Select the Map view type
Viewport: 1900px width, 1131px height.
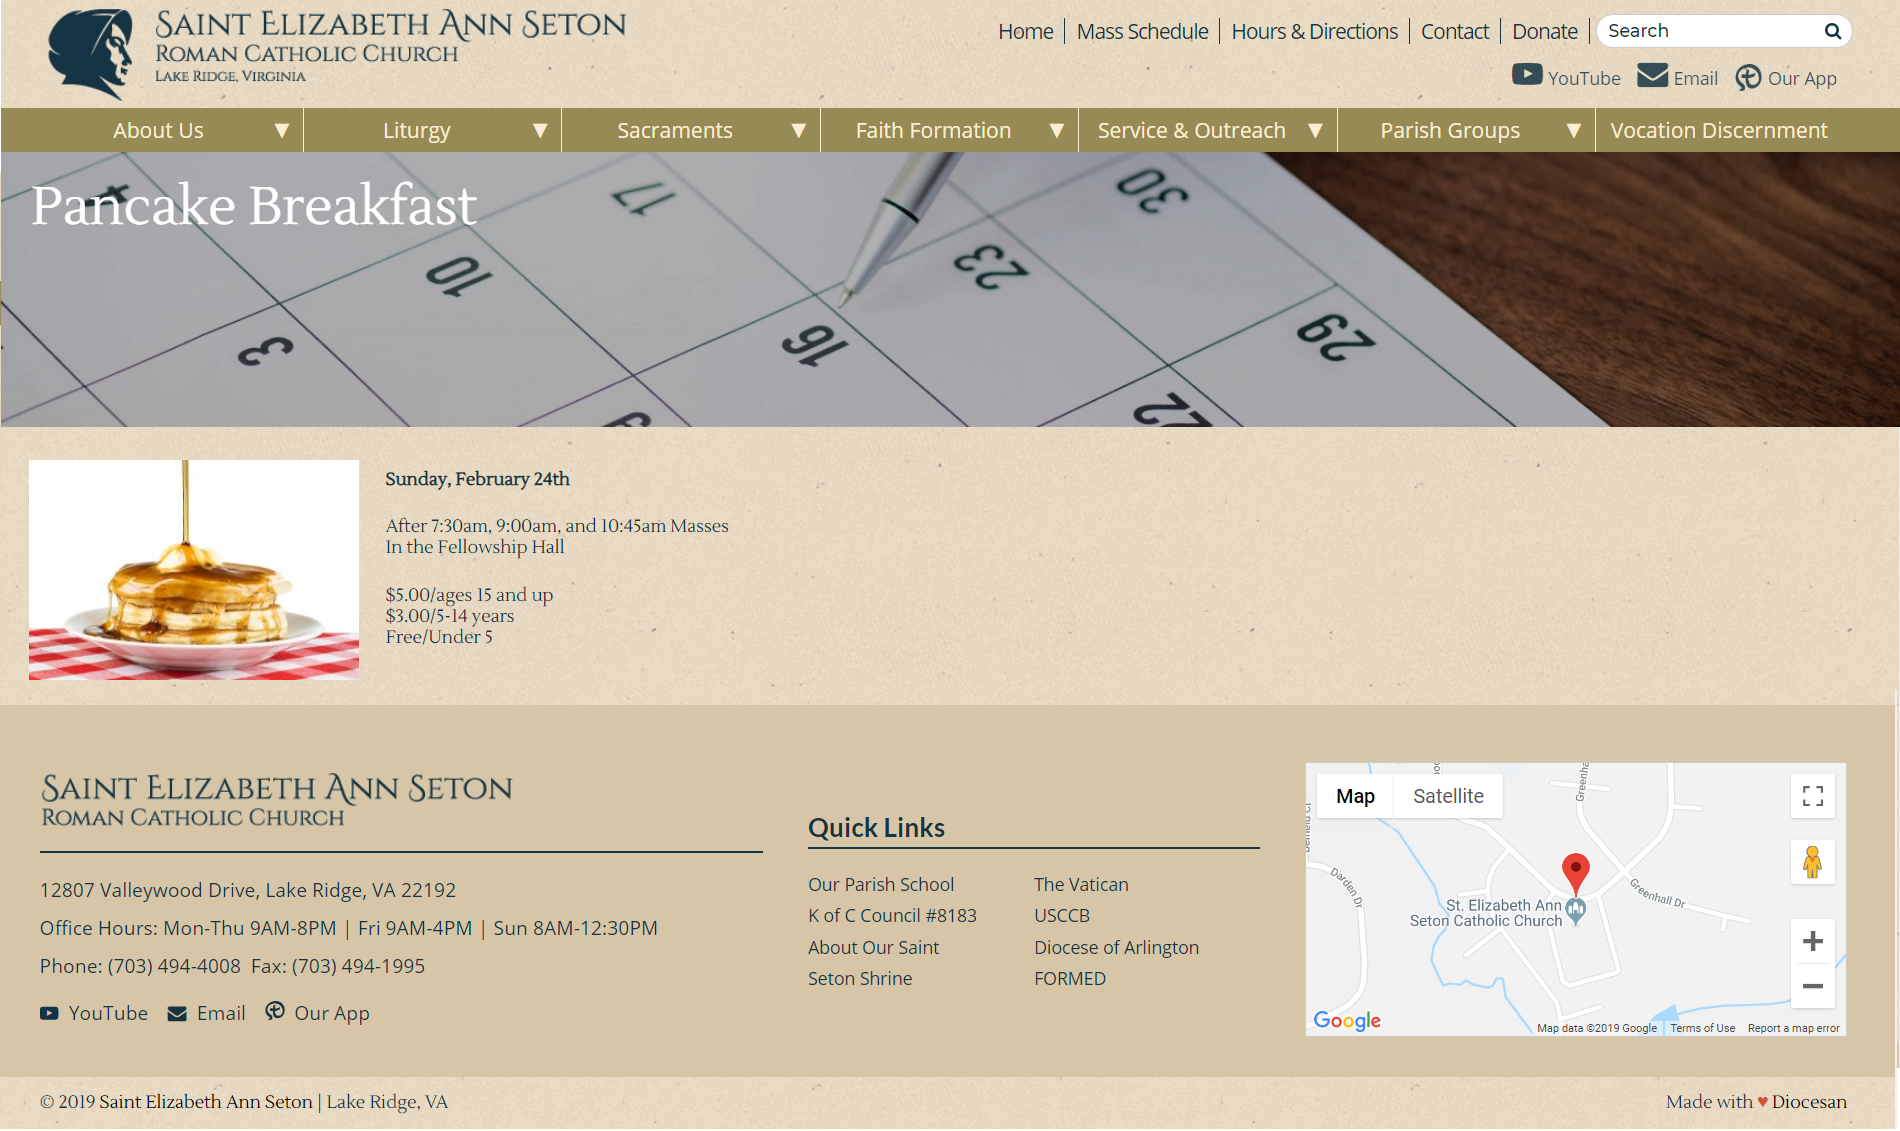click(x=1355, y=796)
